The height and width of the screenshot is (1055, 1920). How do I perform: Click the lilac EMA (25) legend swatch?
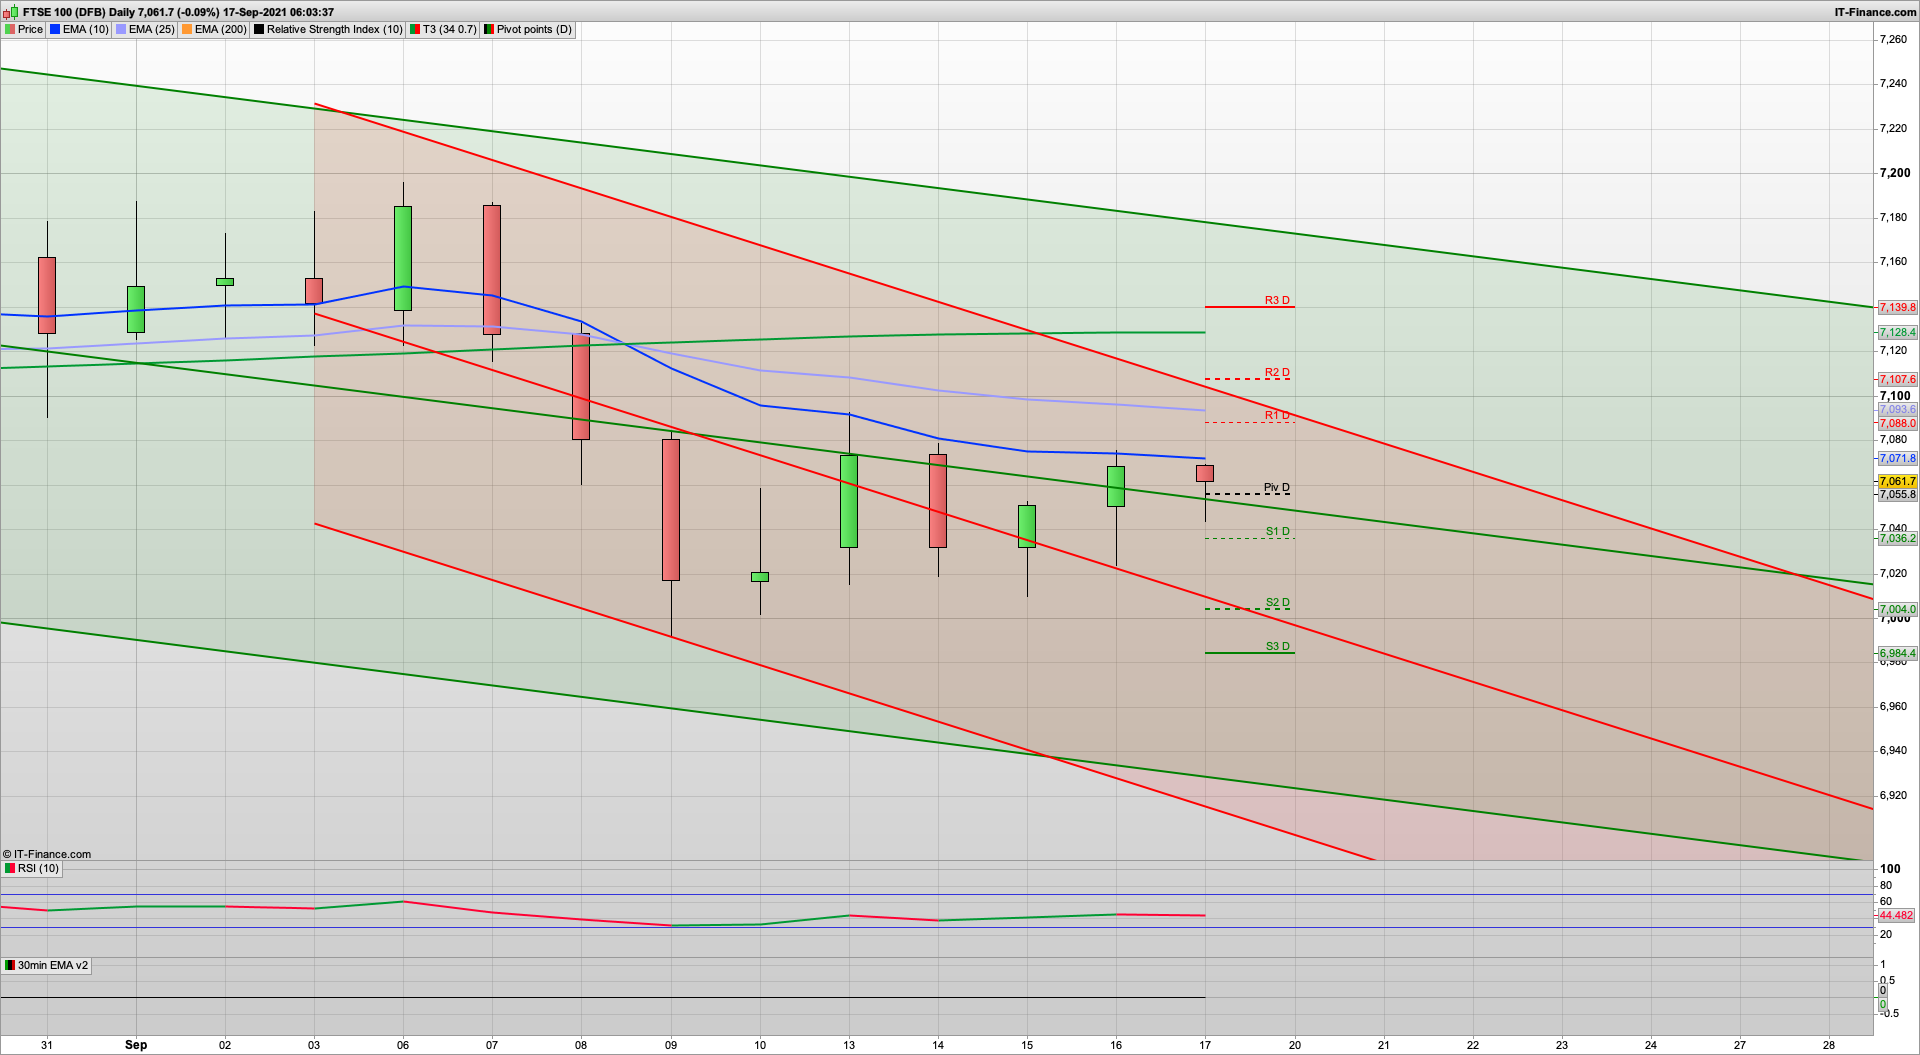point(121,29)
